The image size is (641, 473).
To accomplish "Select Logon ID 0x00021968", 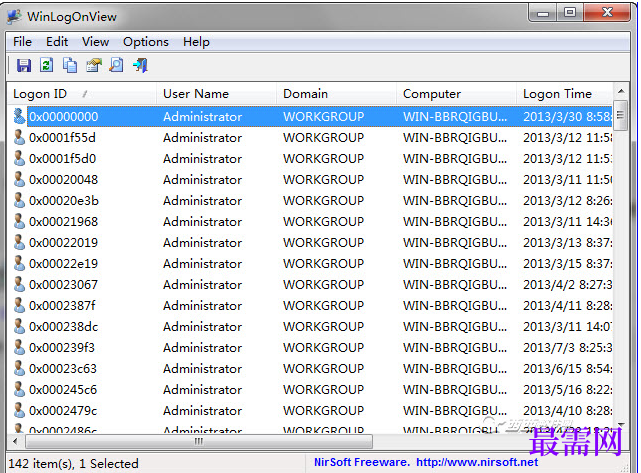I will (63, 222).
